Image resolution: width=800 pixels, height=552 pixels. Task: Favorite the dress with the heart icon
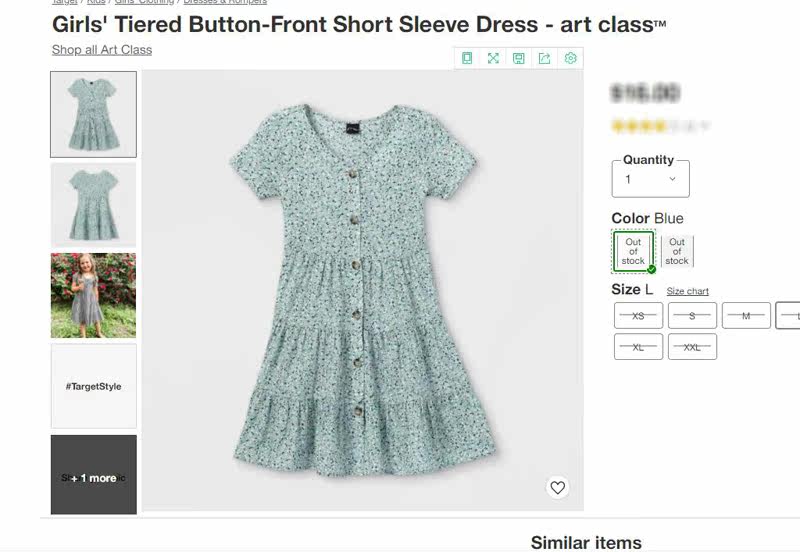pyautogui.click(x=558, y=487)
